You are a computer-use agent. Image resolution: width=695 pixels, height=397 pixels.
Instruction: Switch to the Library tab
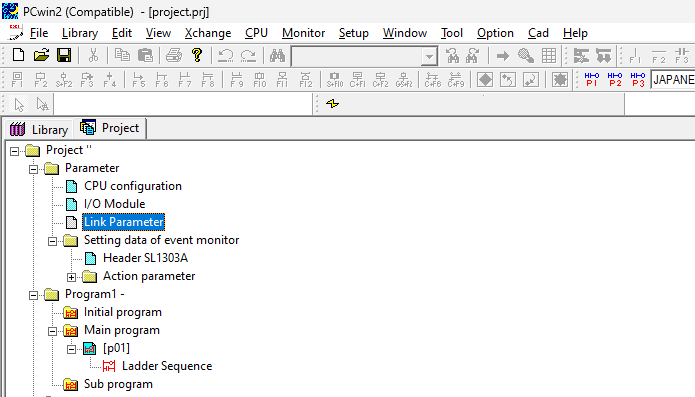pyautogui.click(x=39, y=129)
